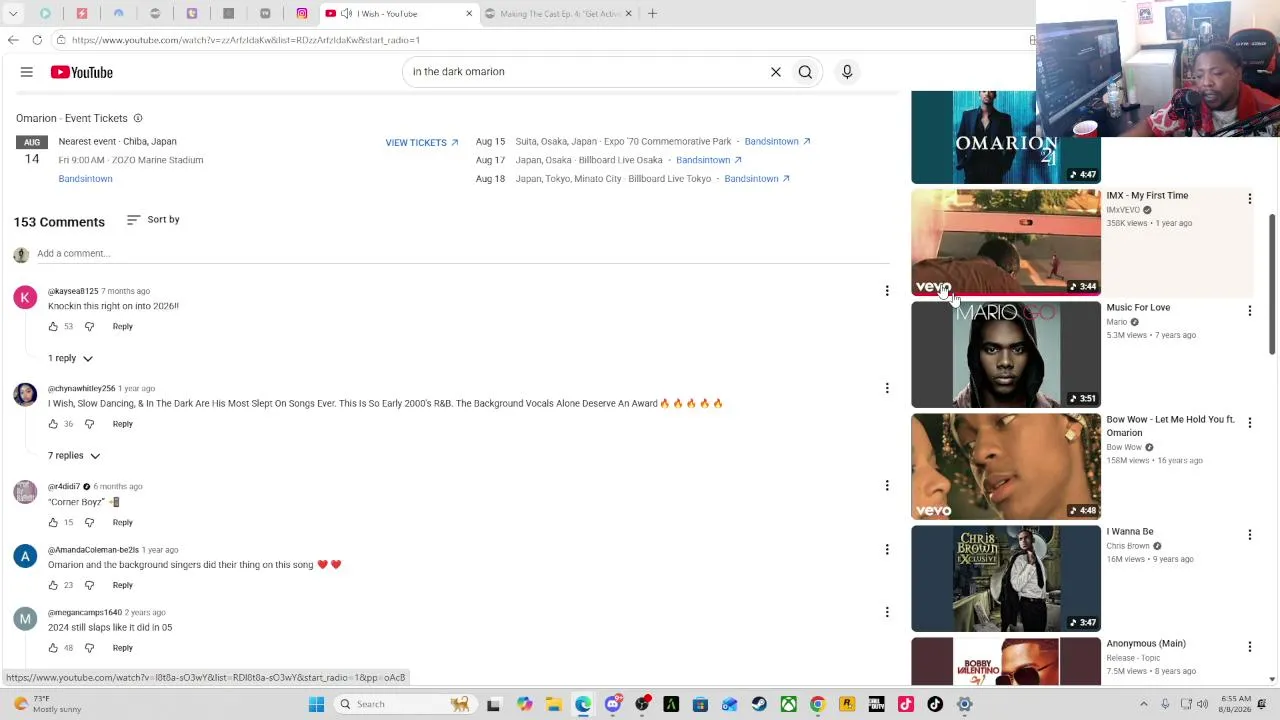Image resolution: width=1280 pixels, height=720 pixels.
Task: Go to the YouTube home logo
Action: [82, 72]
